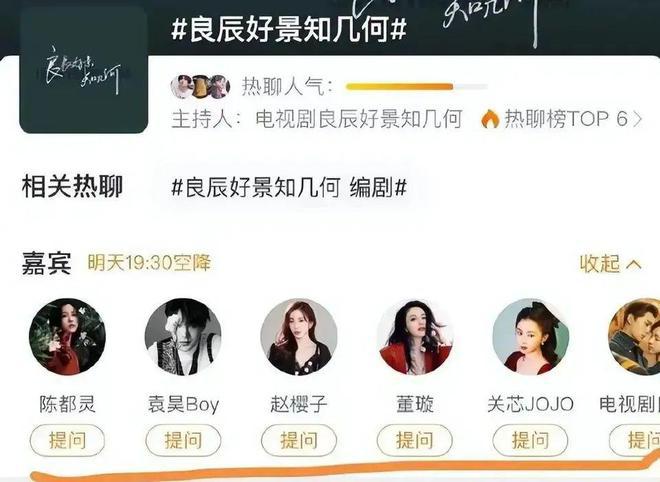Open related topic #良辰好景知几何 编剧#
The image size is (660, 482).
289,187
